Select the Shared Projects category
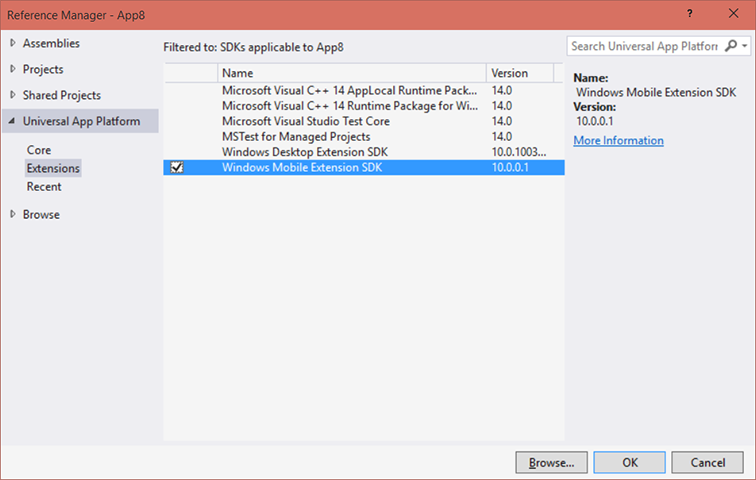This screenshot has width=756, height=480. pyautogui.click(x=62, y=95)
